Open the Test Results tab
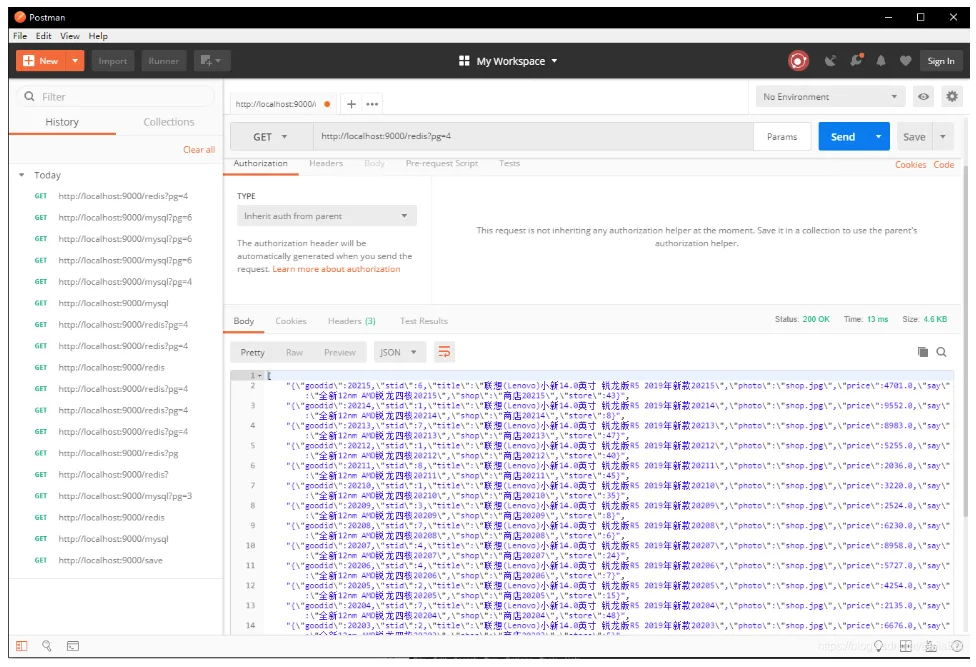This screenshot has width=976, height=667. click(x=424, y=321)
